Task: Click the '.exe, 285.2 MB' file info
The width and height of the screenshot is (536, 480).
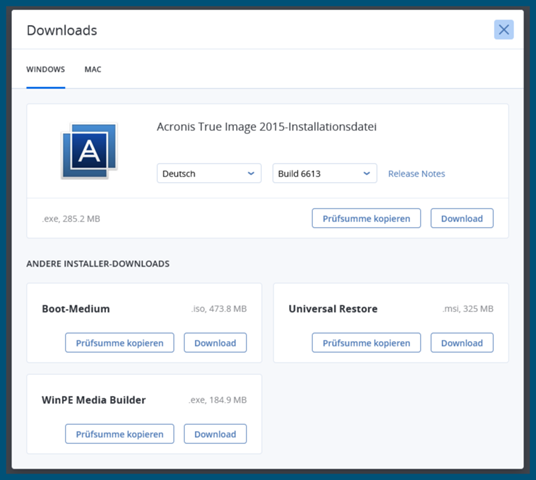Action: 71,219
